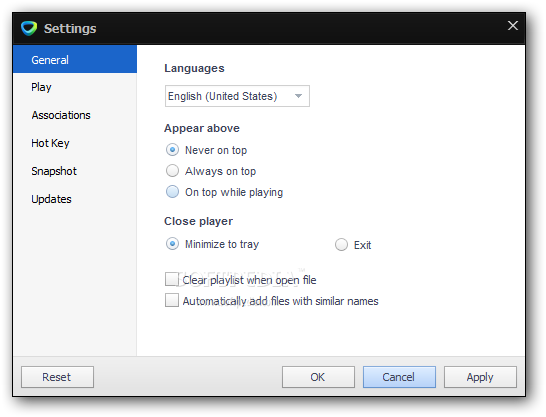Expand the Languages dropdown arrow
The height and width of the screenshot is (417, 546).
(298, 96)
